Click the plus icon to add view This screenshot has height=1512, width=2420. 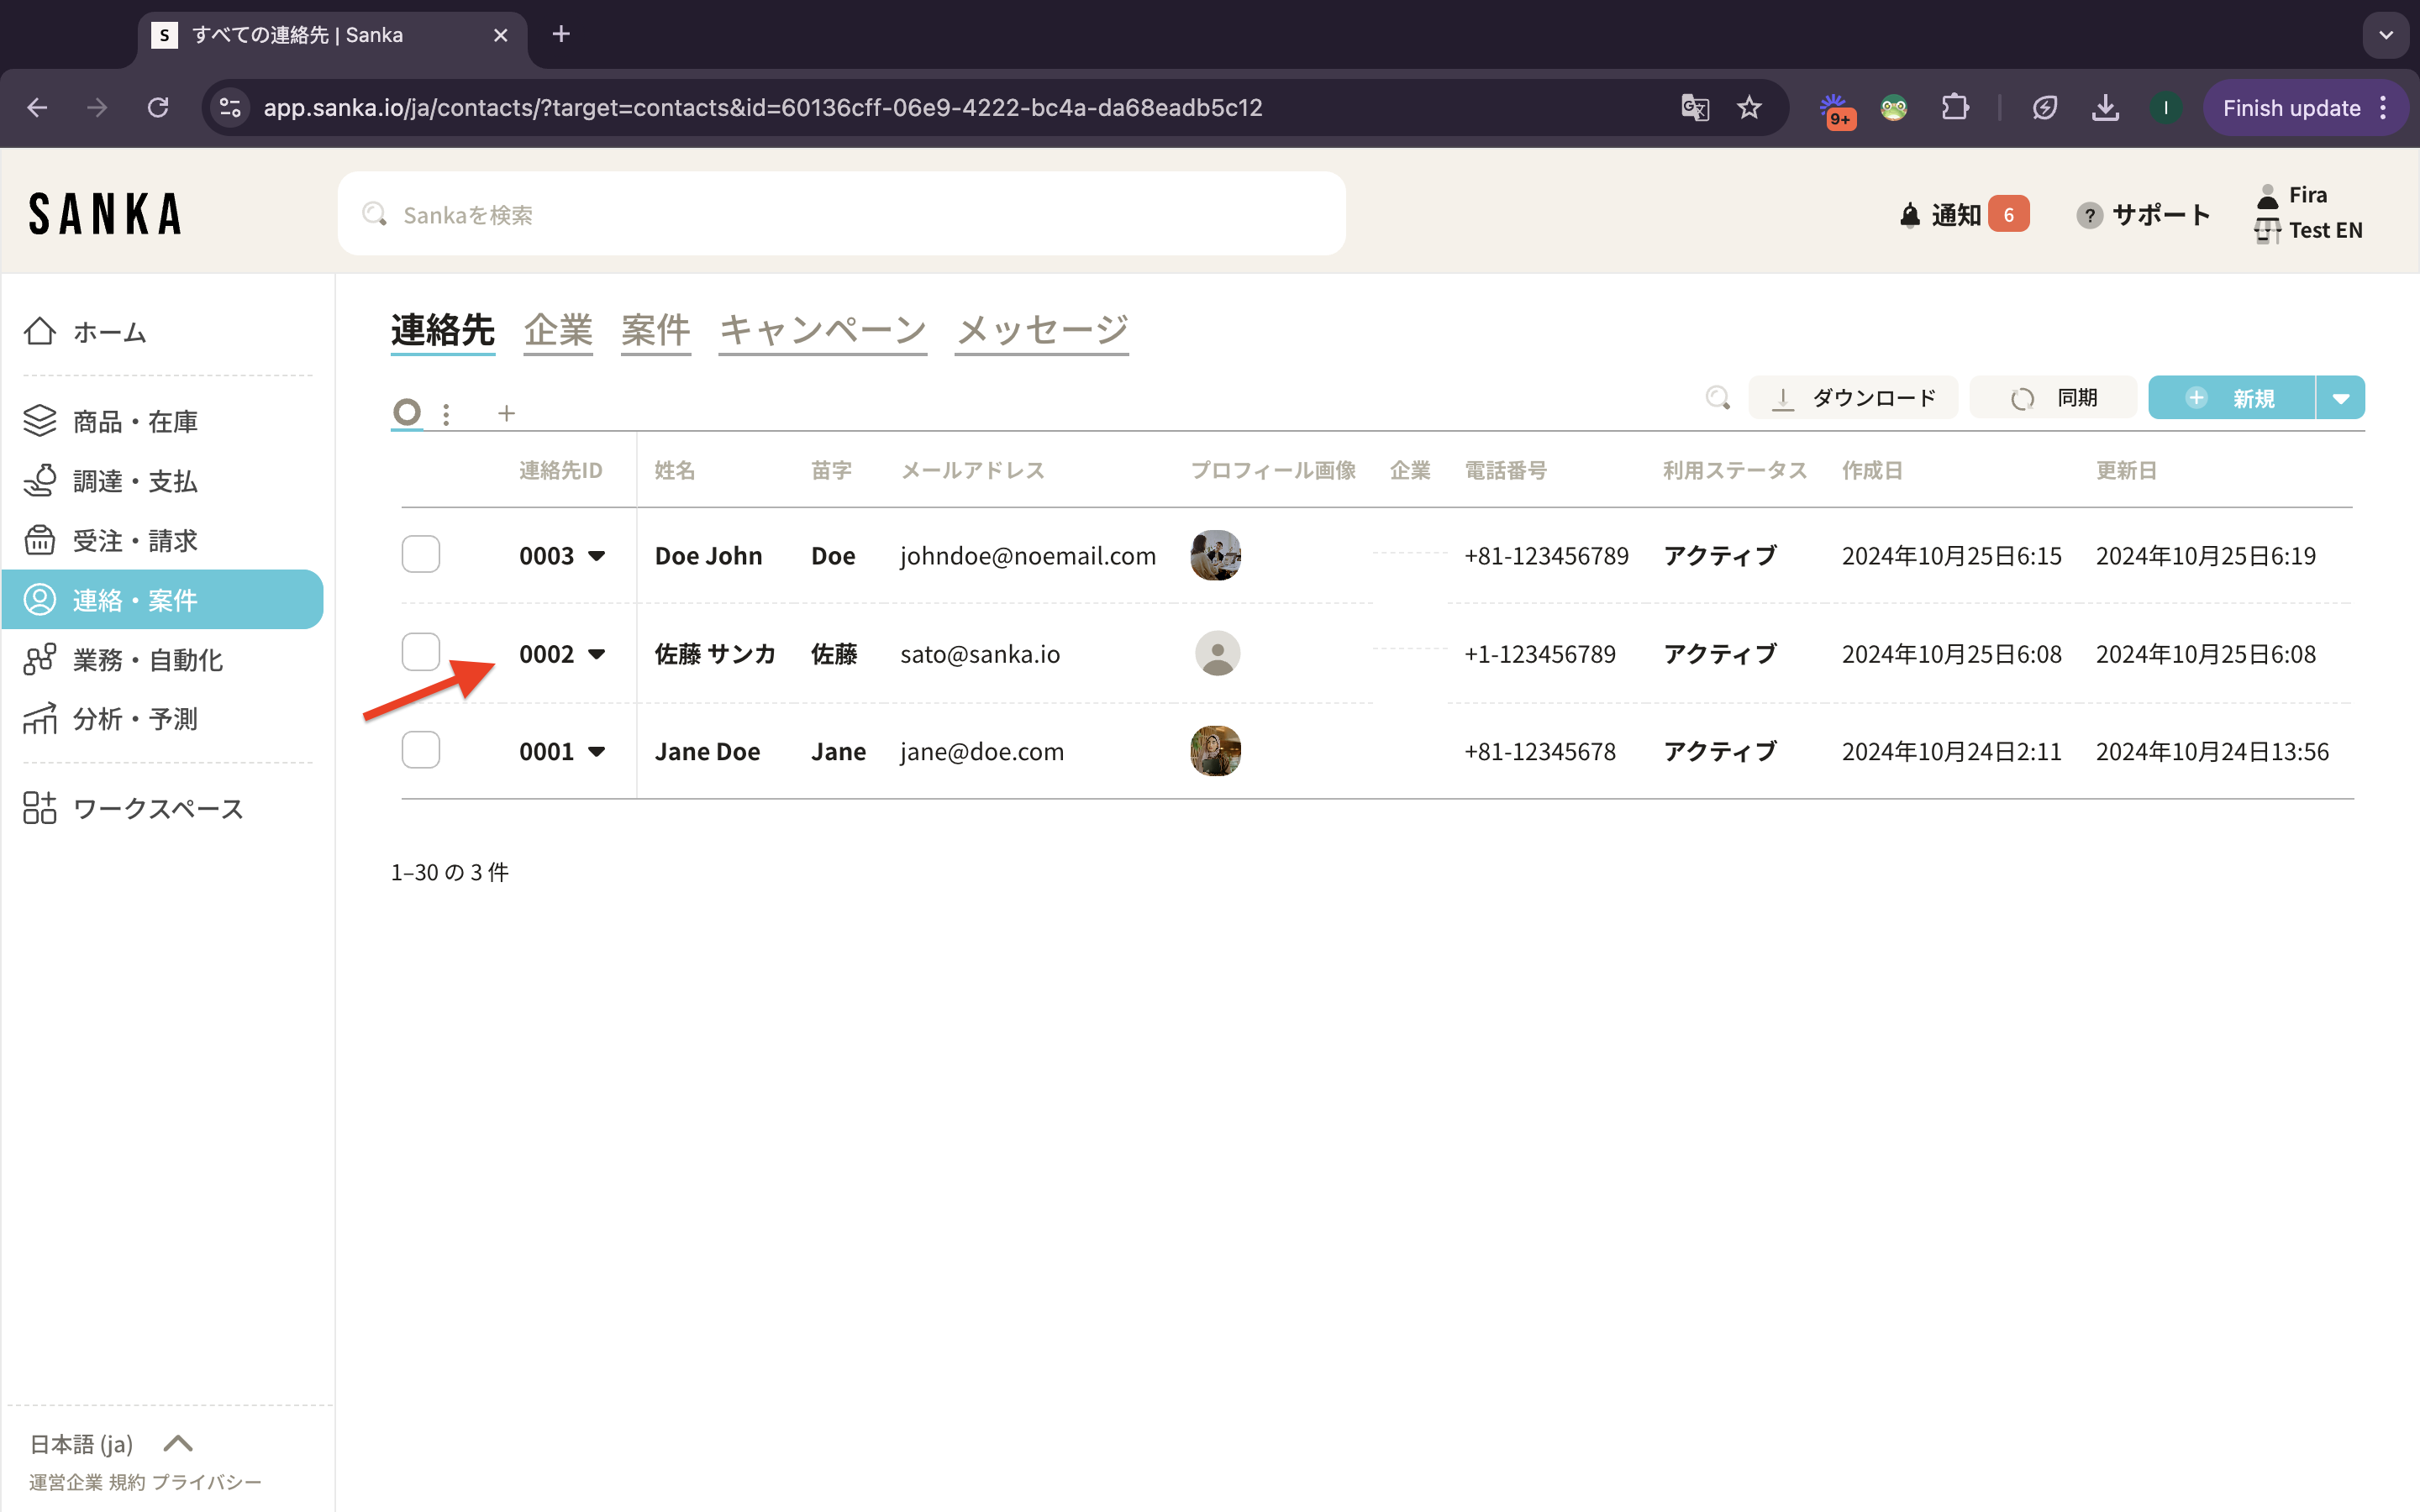506,413
